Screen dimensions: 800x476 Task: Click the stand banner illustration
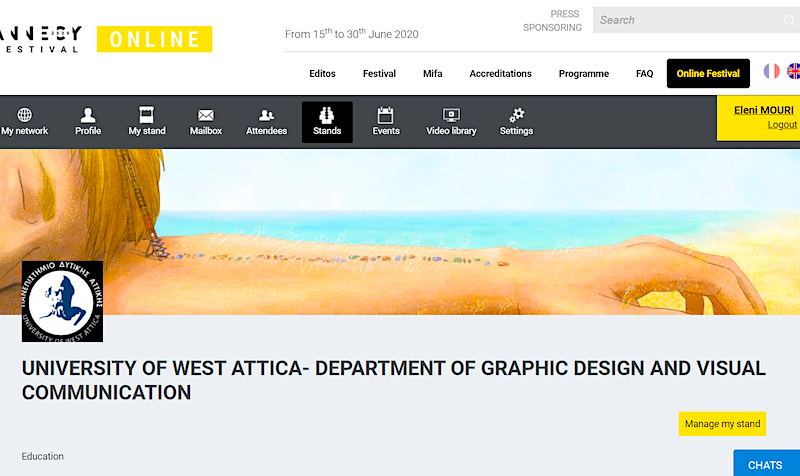(x=400, y=232)
